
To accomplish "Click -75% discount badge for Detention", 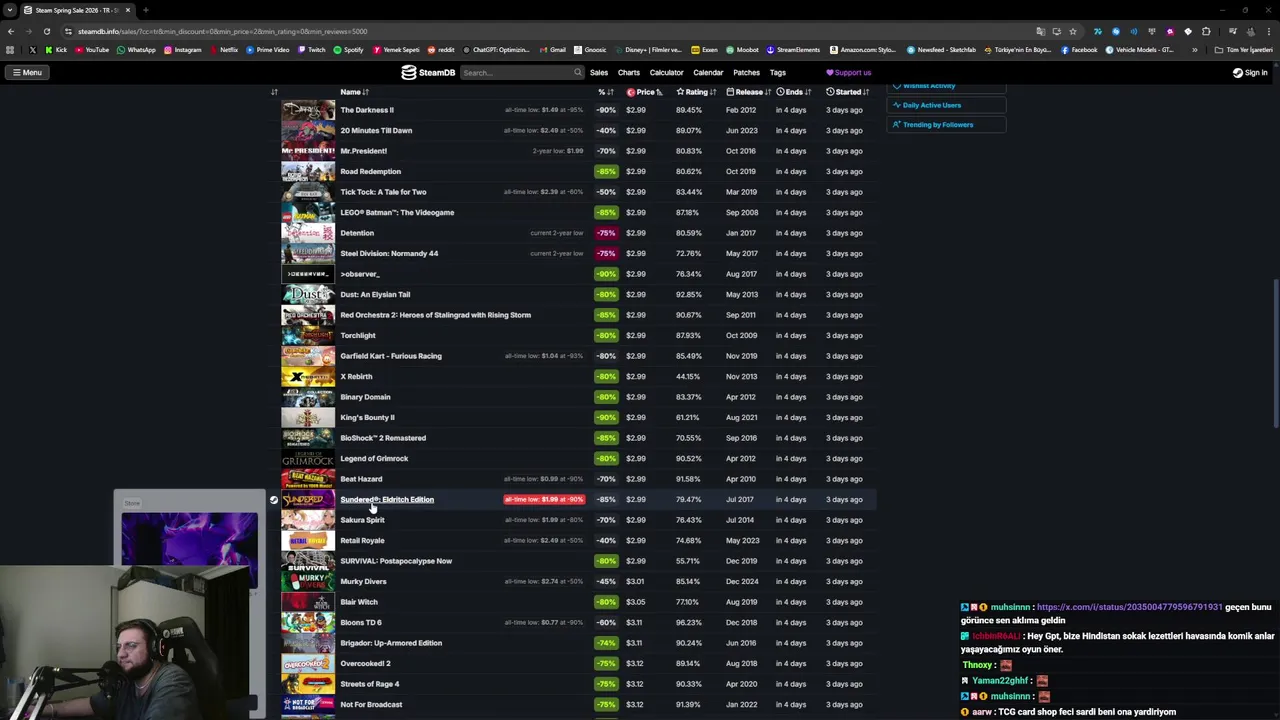I will pyautogui.click(x=606, y=233).
